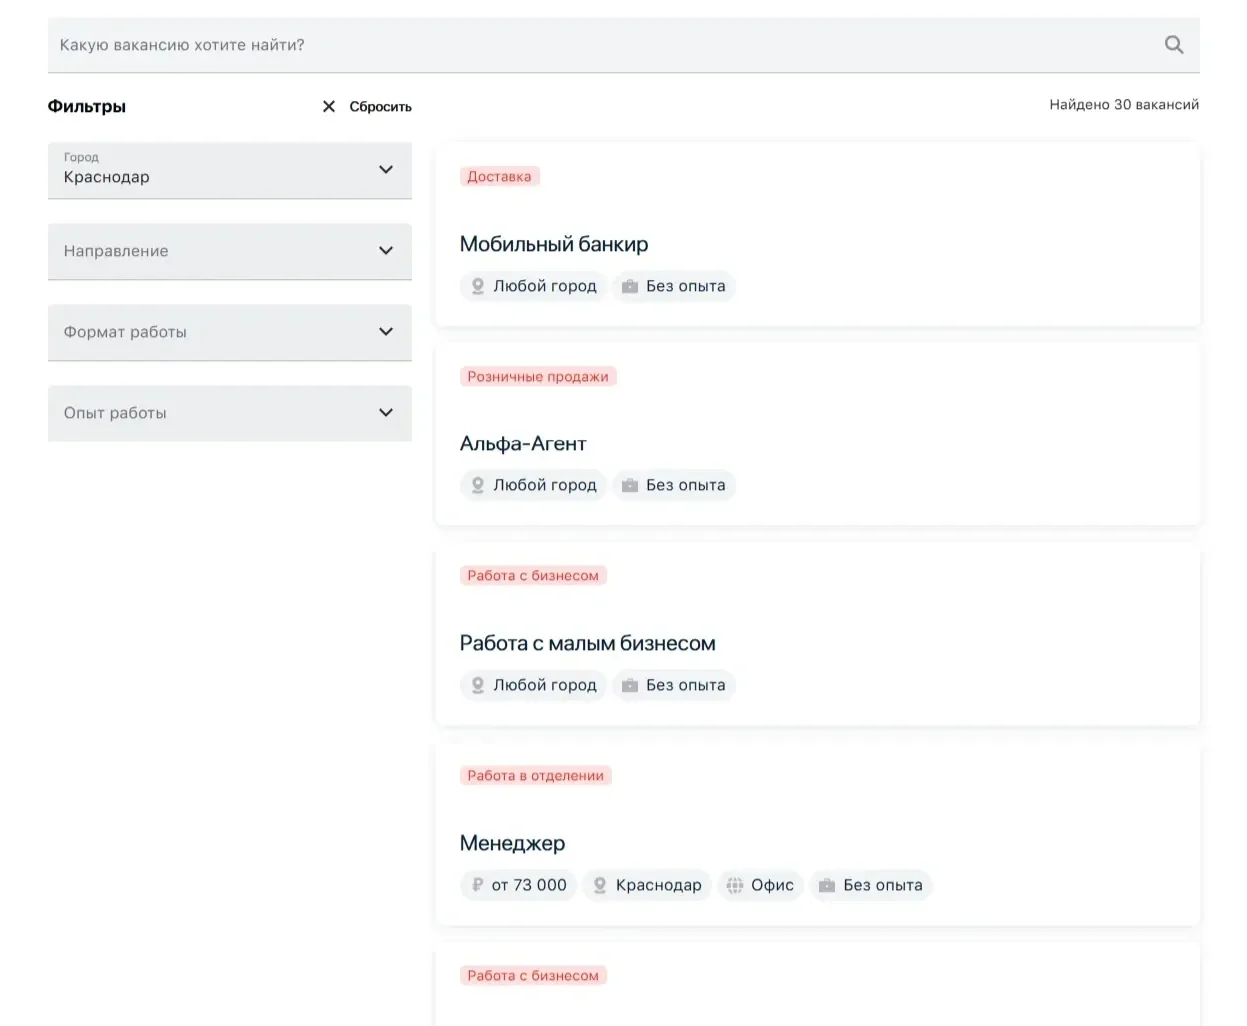Expand the Направление filter dropdown
Screen dimensions: 1247x1026
point(230,251)
